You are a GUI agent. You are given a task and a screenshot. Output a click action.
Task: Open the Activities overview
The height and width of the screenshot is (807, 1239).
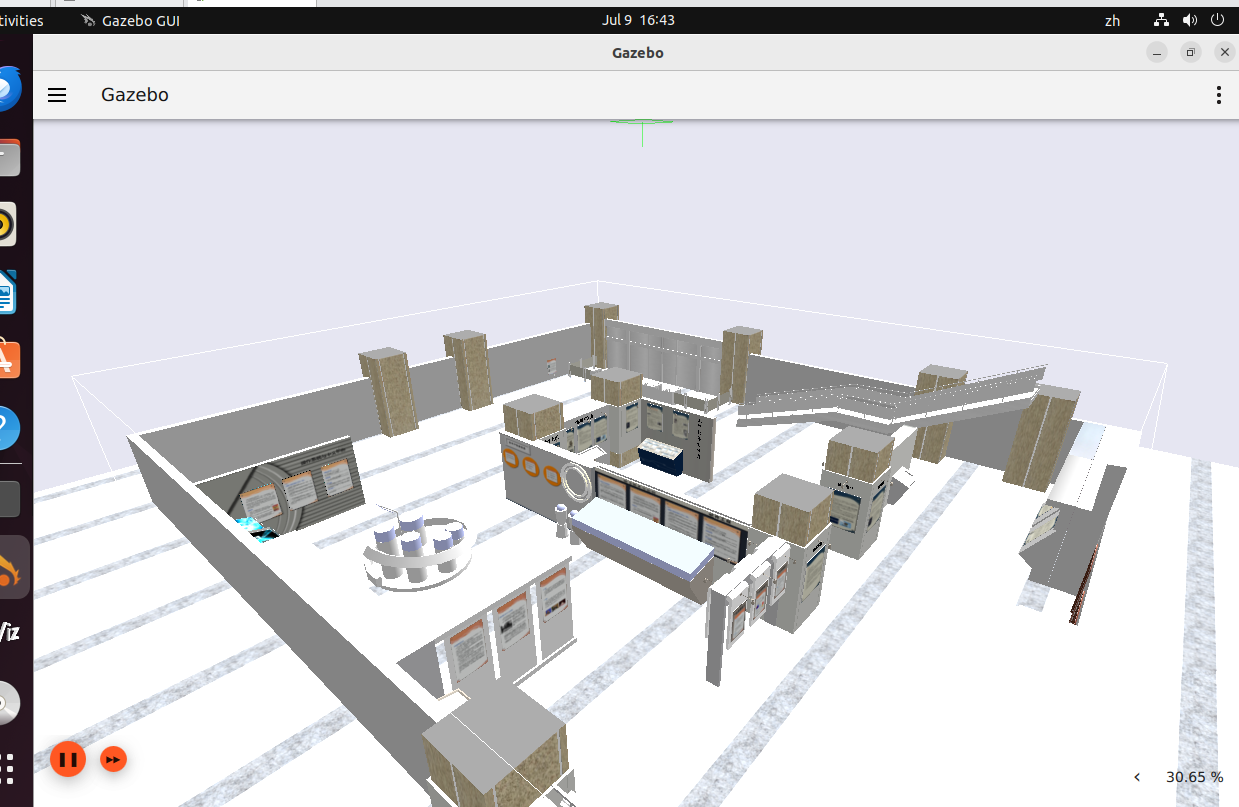pyautogui.click(x=20, y=20)
